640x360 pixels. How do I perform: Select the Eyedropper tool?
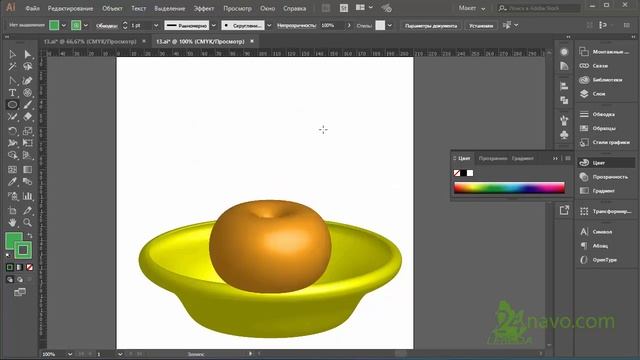(12, 182)
